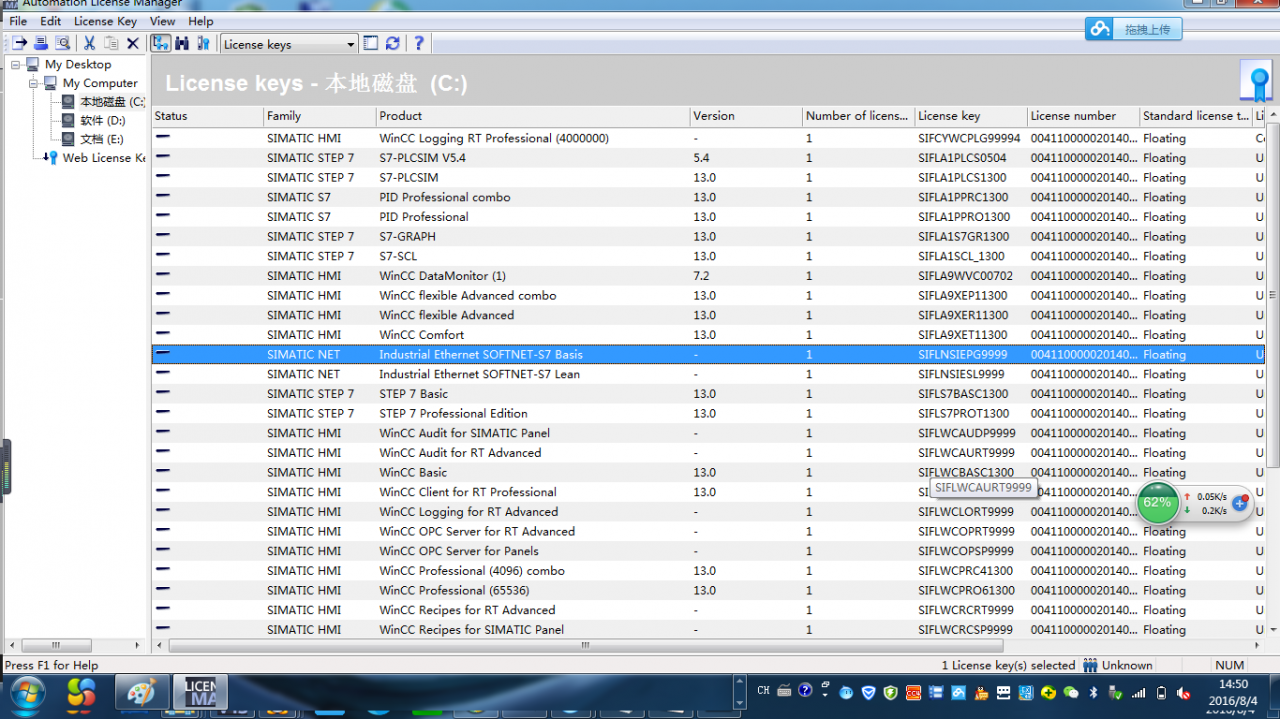The width and height of the screenshot is (1280, 719).
Task: Open the File menu
Action: pos(18,21)
